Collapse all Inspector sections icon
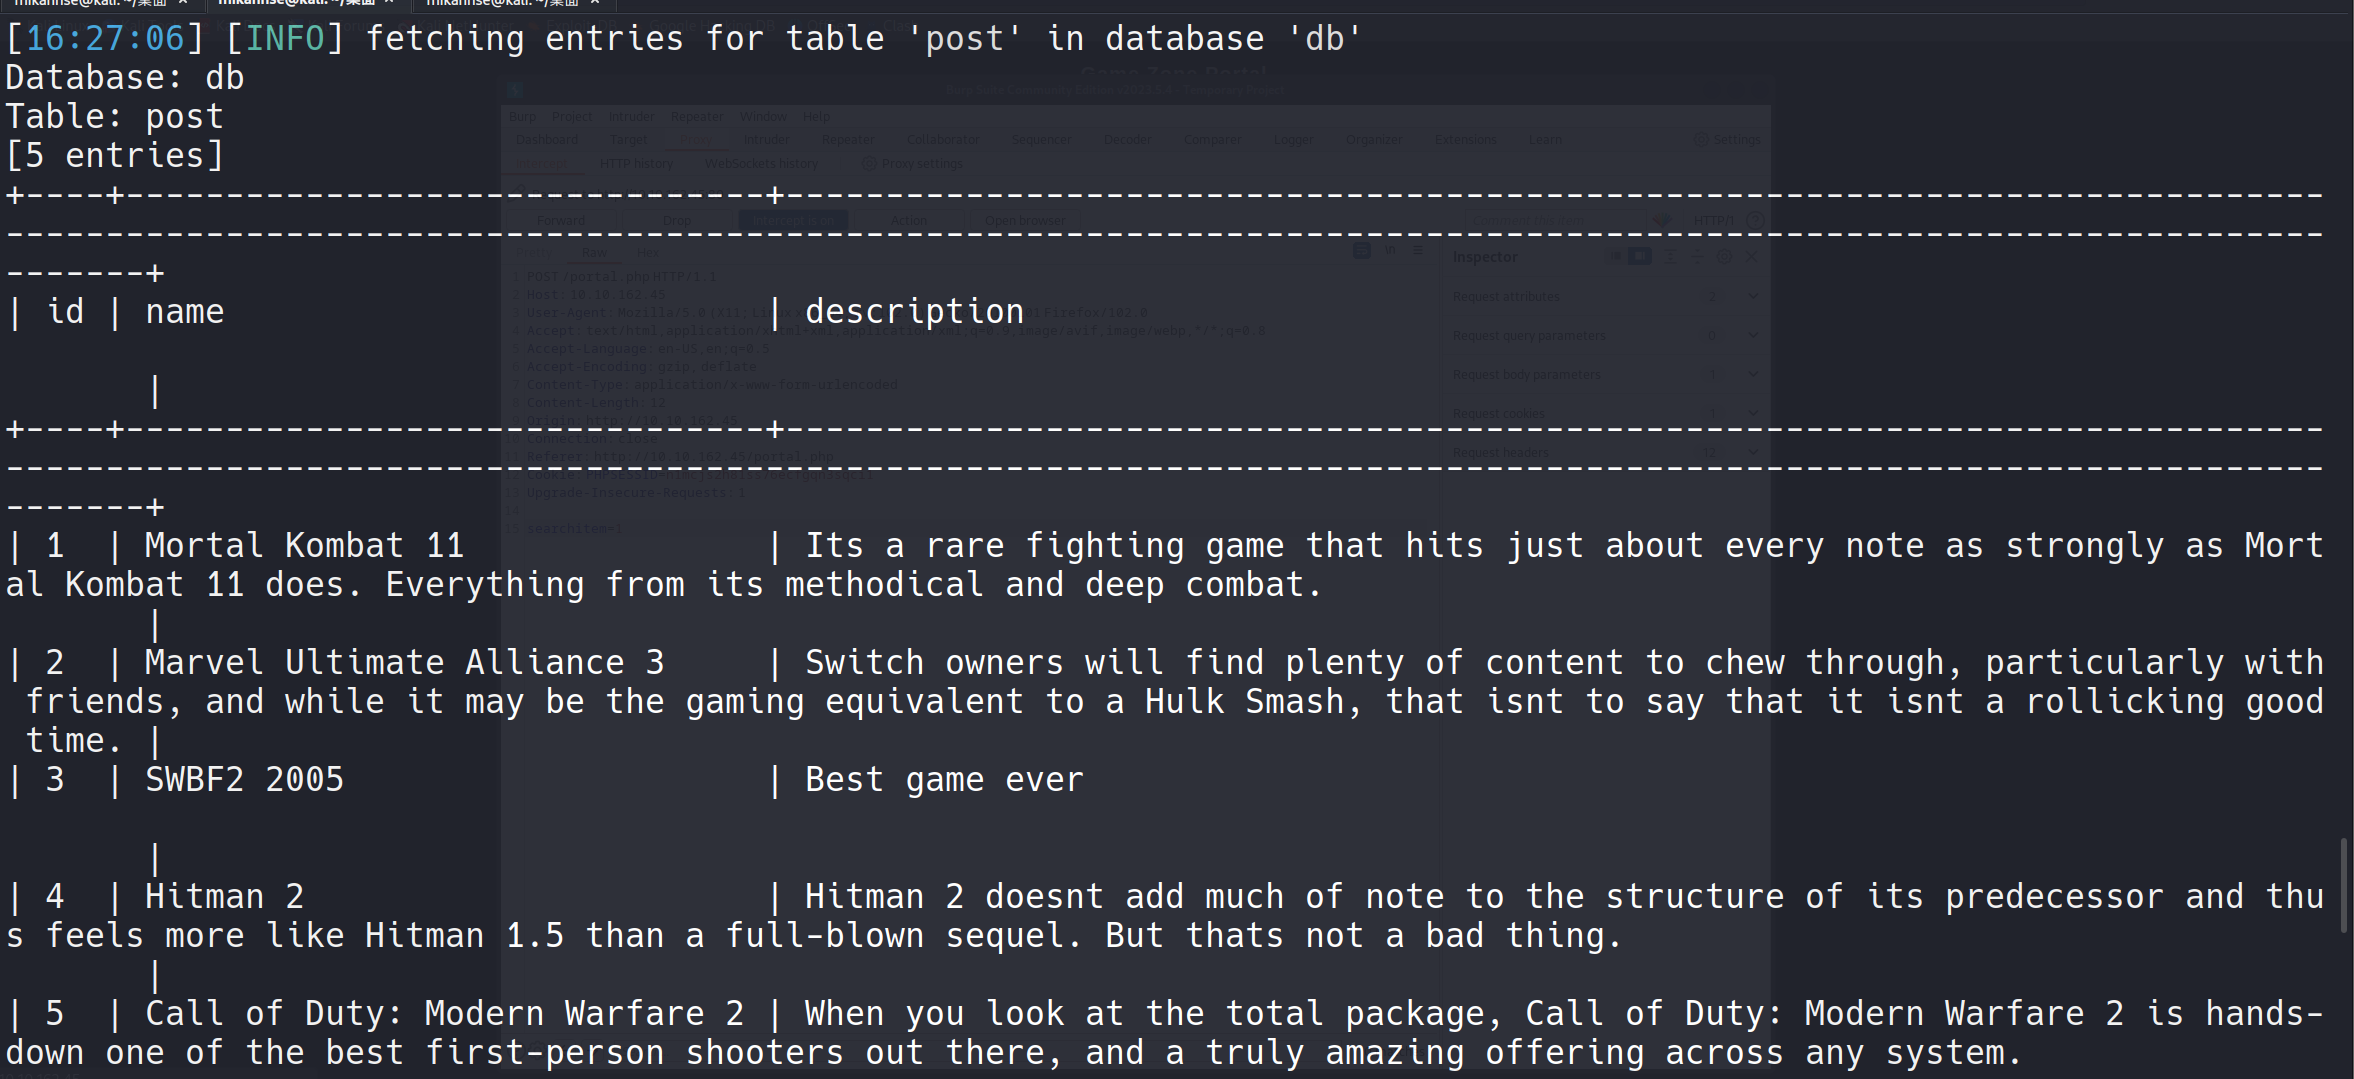This screenshot has height=1079, width=2354. point(1696,257)
